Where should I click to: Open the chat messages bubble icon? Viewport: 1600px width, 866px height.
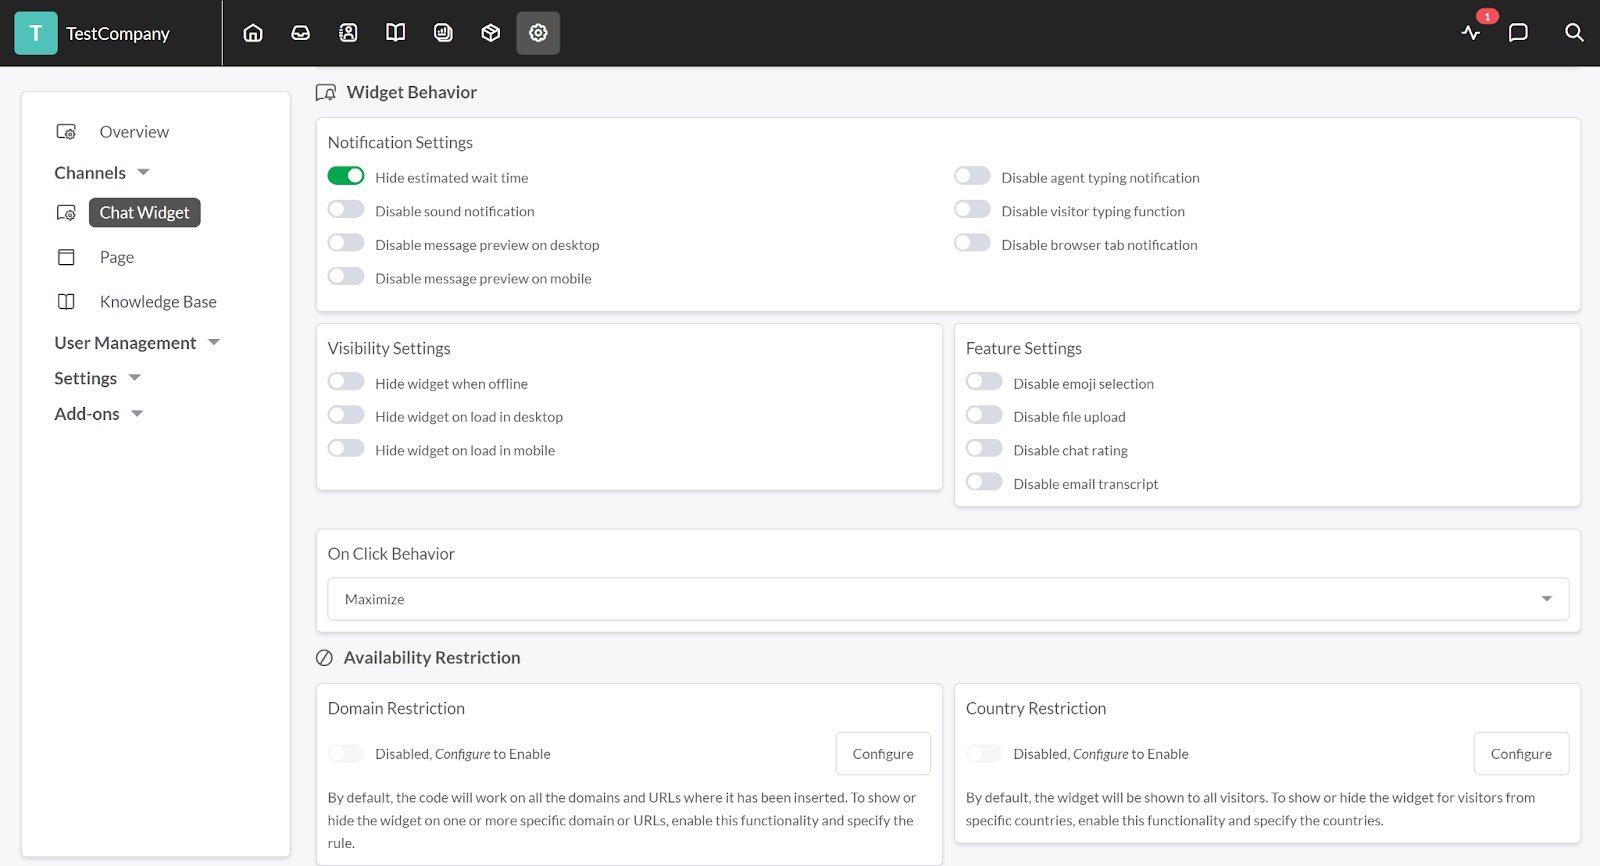tap(1518, 33)
